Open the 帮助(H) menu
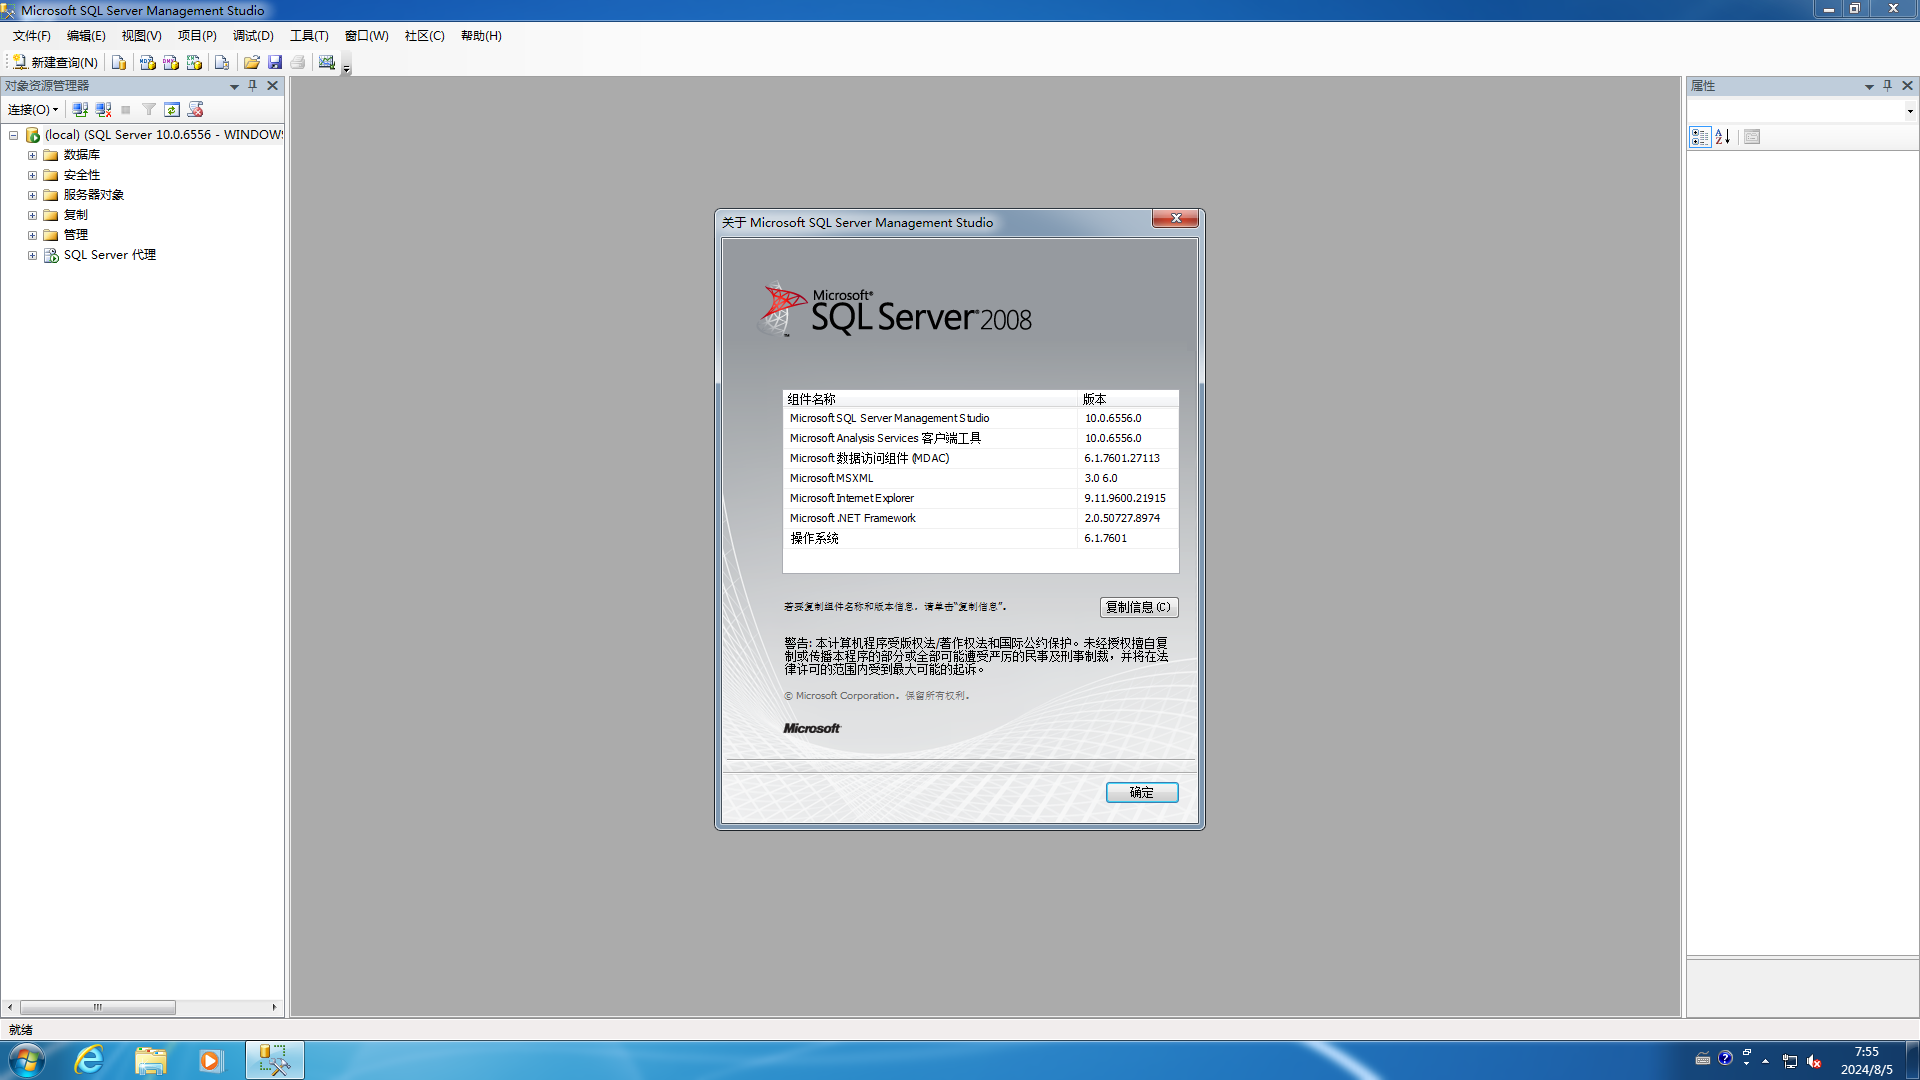Image resolution: width=1920 pixels, height=1080 pixels. point(481,36)
